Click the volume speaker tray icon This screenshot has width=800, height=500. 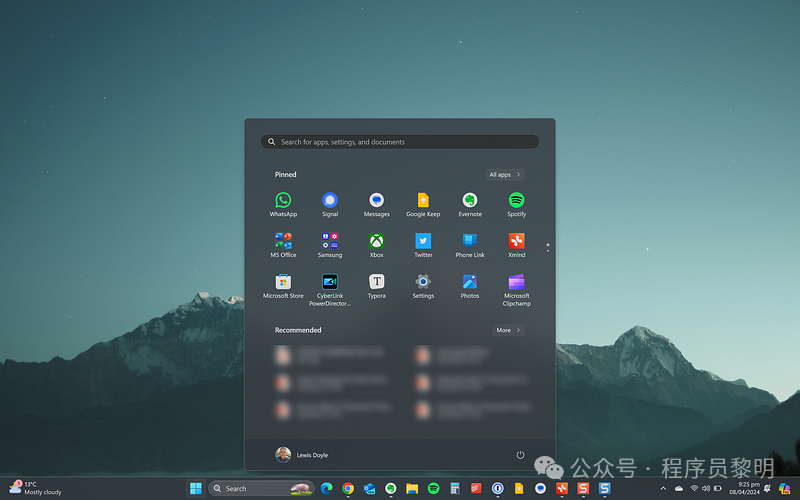(706, 488)
